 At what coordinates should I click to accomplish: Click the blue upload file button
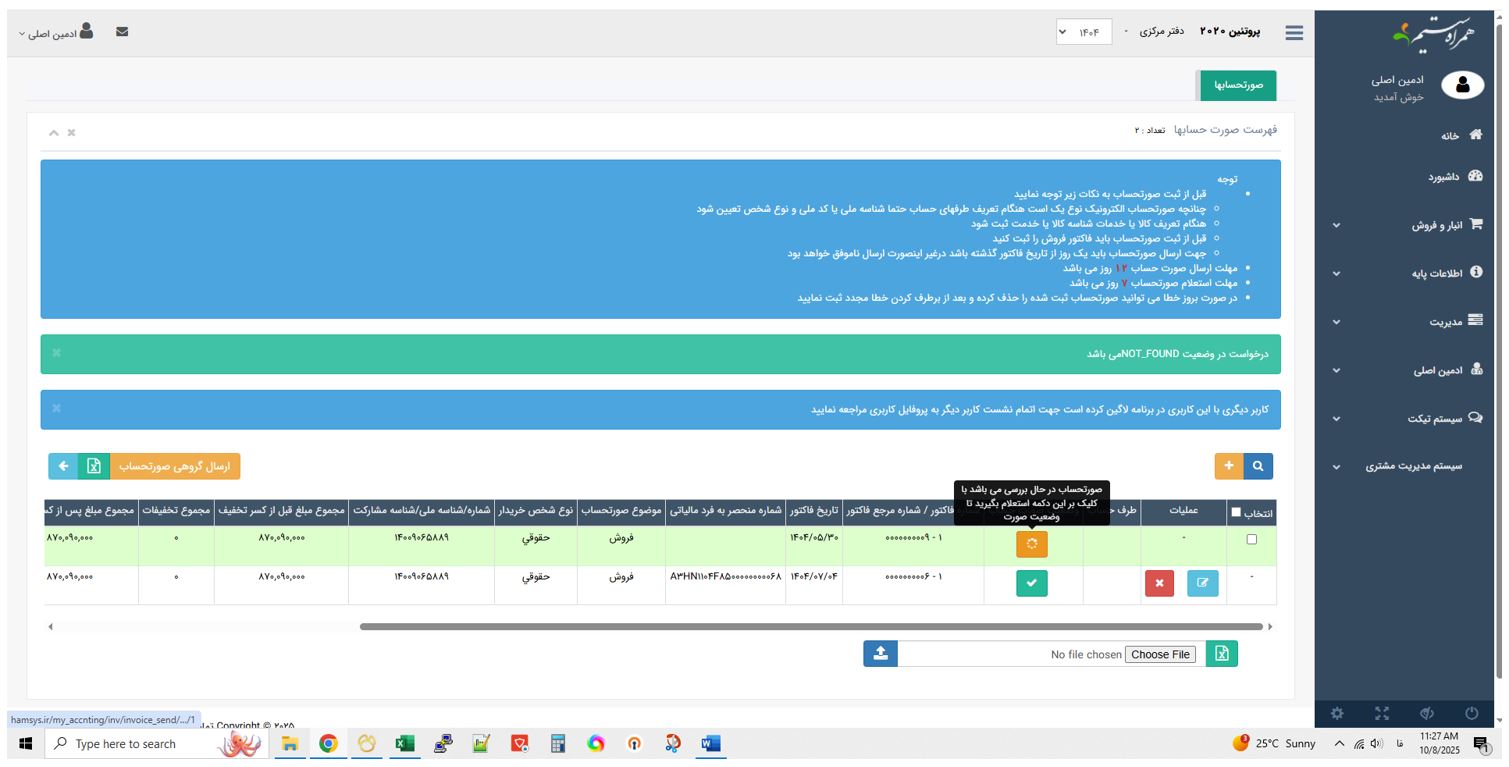[880, 653]
